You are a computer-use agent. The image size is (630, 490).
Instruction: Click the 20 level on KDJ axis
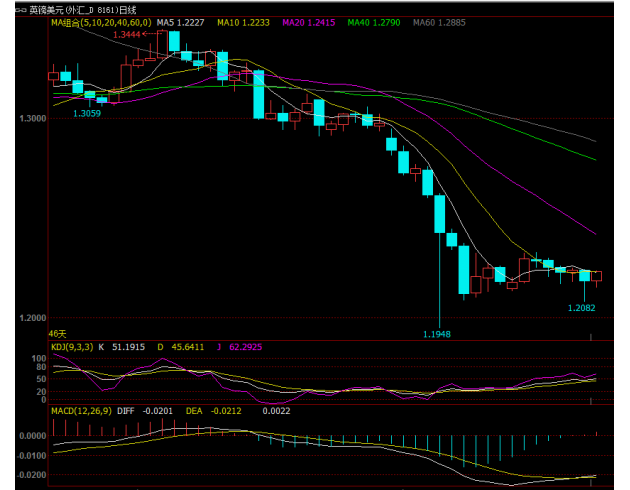tap(41, 392)
